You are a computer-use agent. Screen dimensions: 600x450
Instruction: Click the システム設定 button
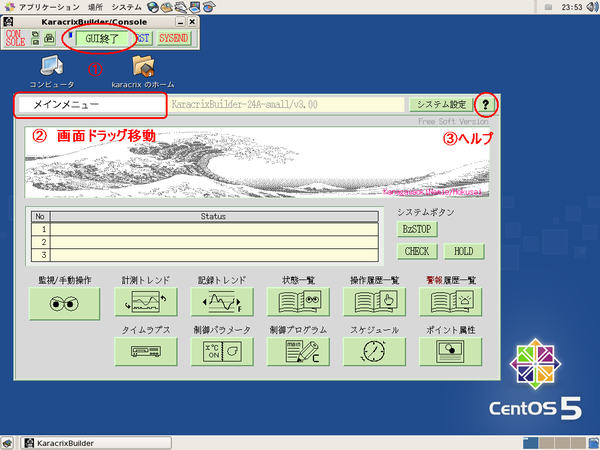(441, 104)
